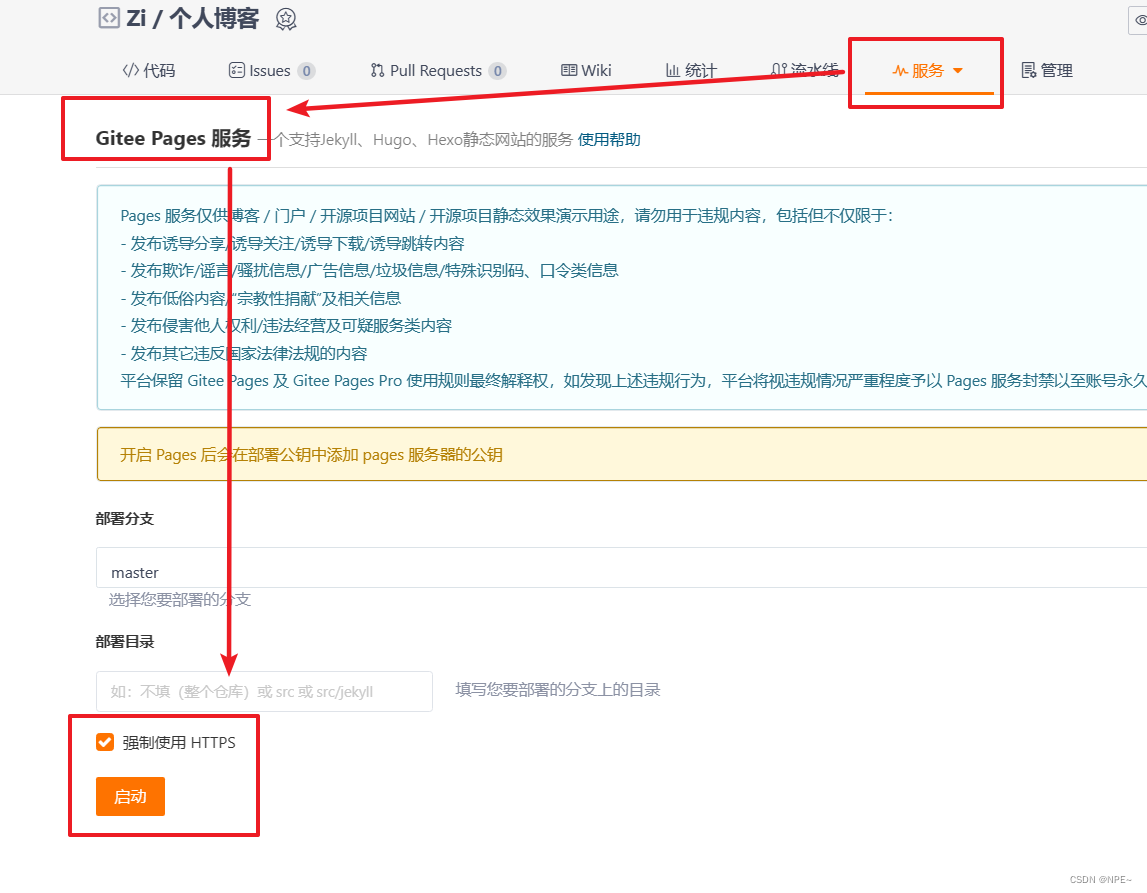Click the 管理 settings icon

point(1029,70)
